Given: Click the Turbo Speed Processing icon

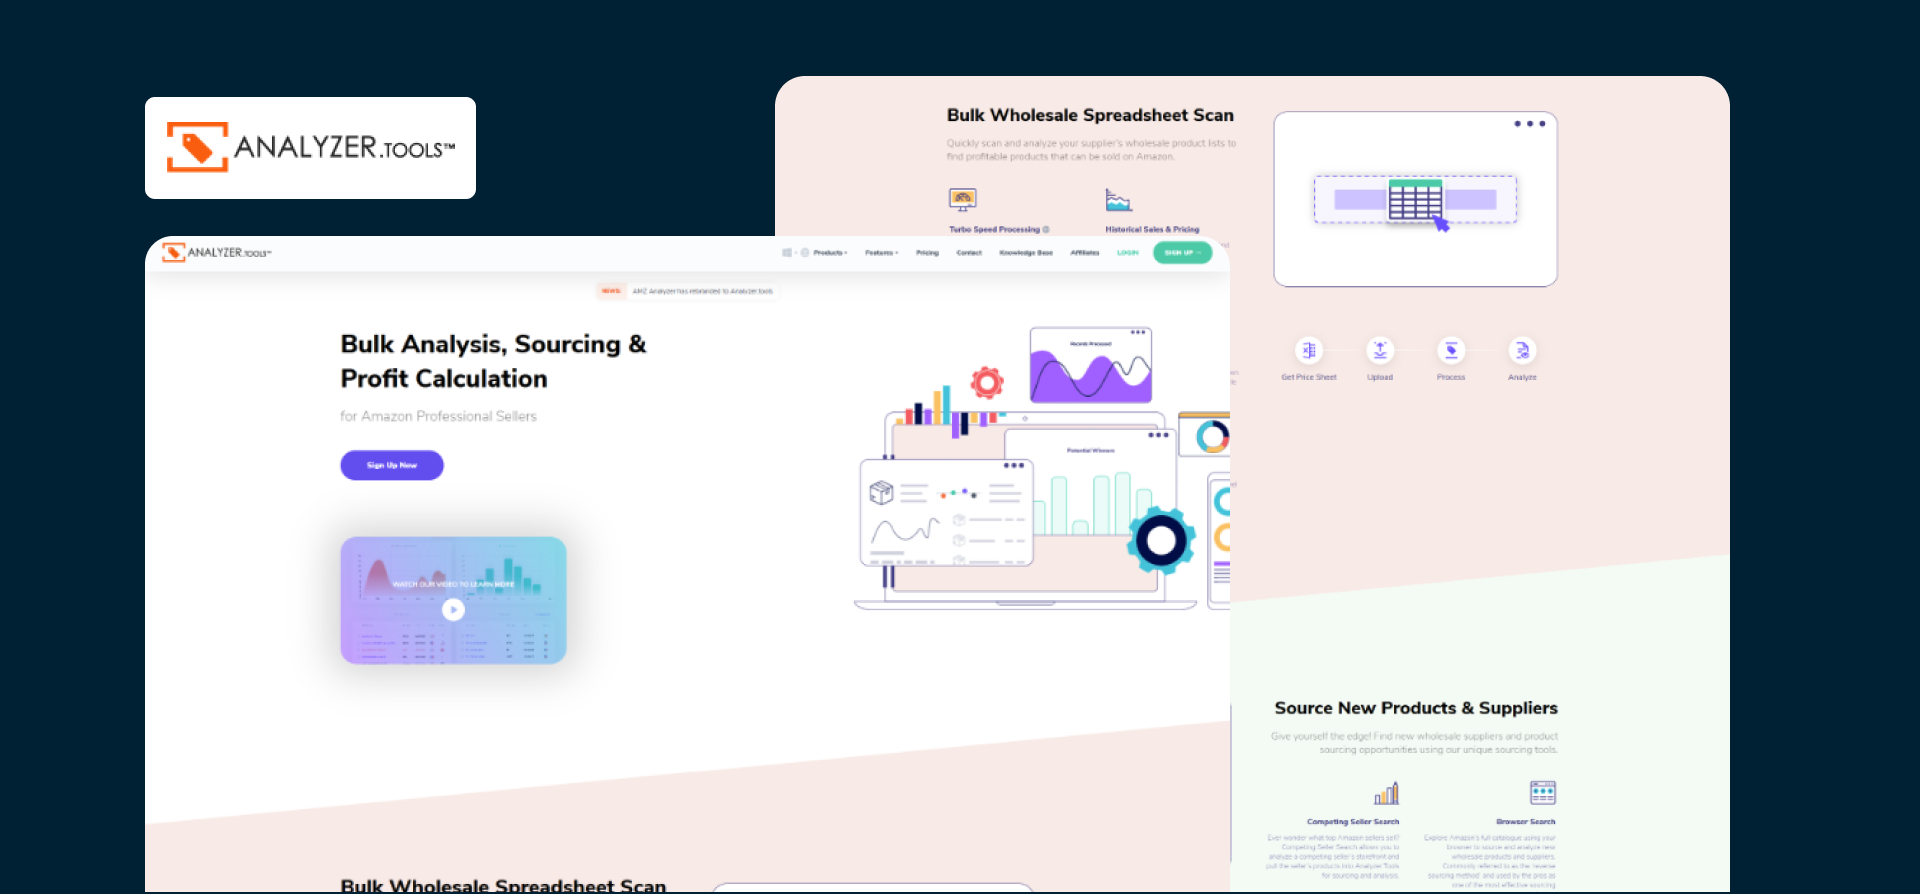Looking at the screenshot, I should tap(962, 199).
